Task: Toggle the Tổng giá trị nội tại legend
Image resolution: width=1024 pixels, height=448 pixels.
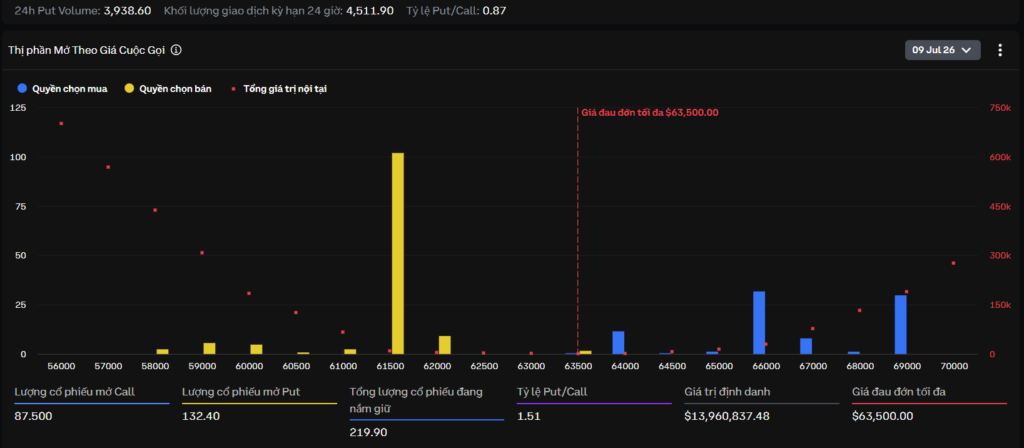Action: 279,89
